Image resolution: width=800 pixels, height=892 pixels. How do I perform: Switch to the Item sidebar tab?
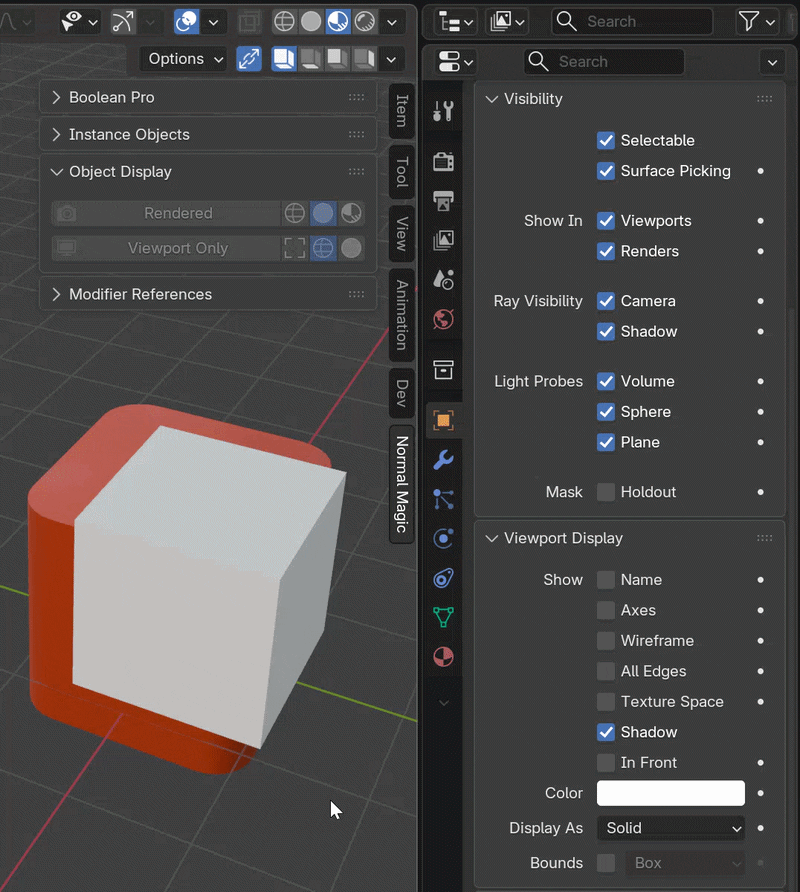click(x=402, y=110)
